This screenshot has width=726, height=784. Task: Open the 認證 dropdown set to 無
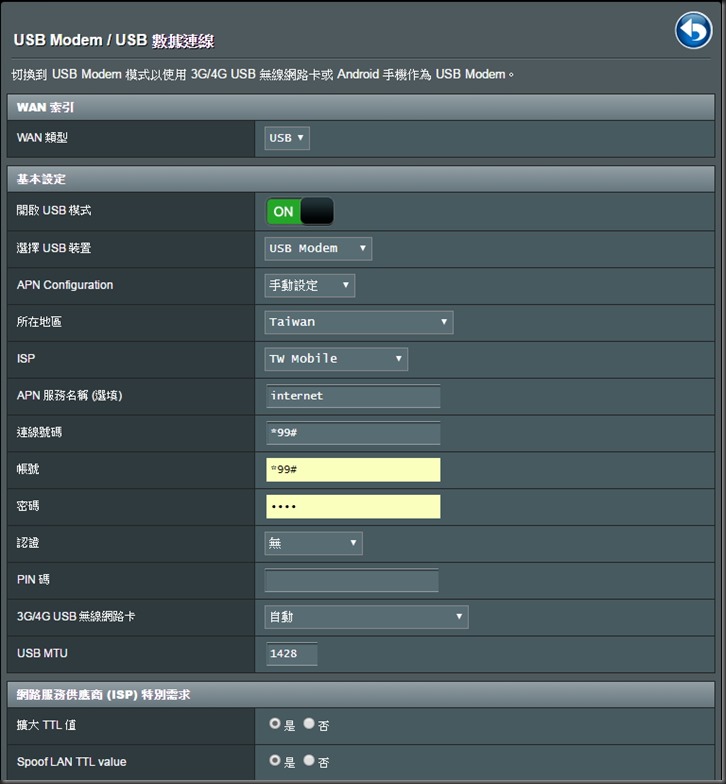click(x=314, y=543)
